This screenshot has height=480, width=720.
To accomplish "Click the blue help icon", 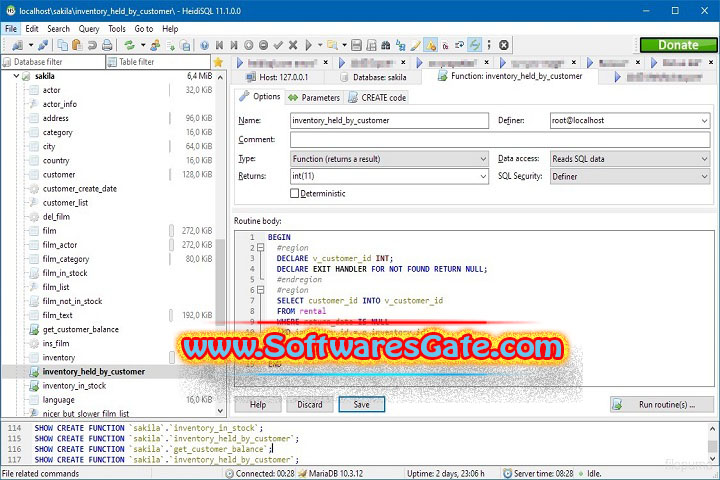I will click(x=204, y=45).
